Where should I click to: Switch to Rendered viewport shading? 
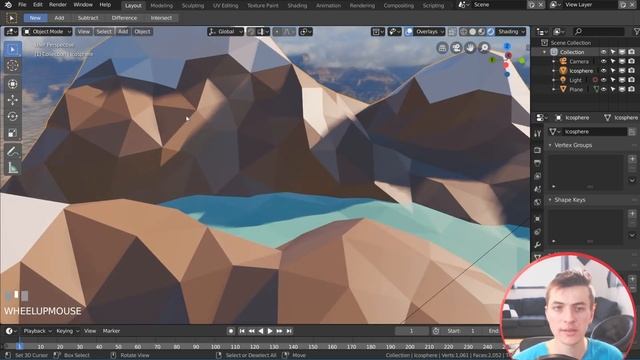coord(491,31)
